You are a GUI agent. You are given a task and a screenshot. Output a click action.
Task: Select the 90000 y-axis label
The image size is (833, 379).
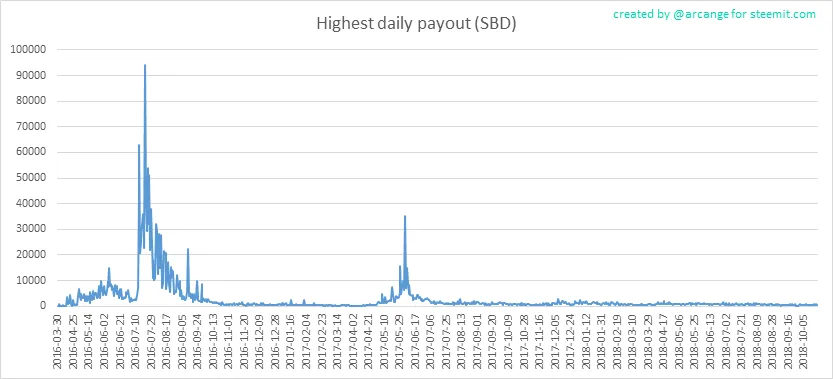pyautogui.click(x=32, y=75)
